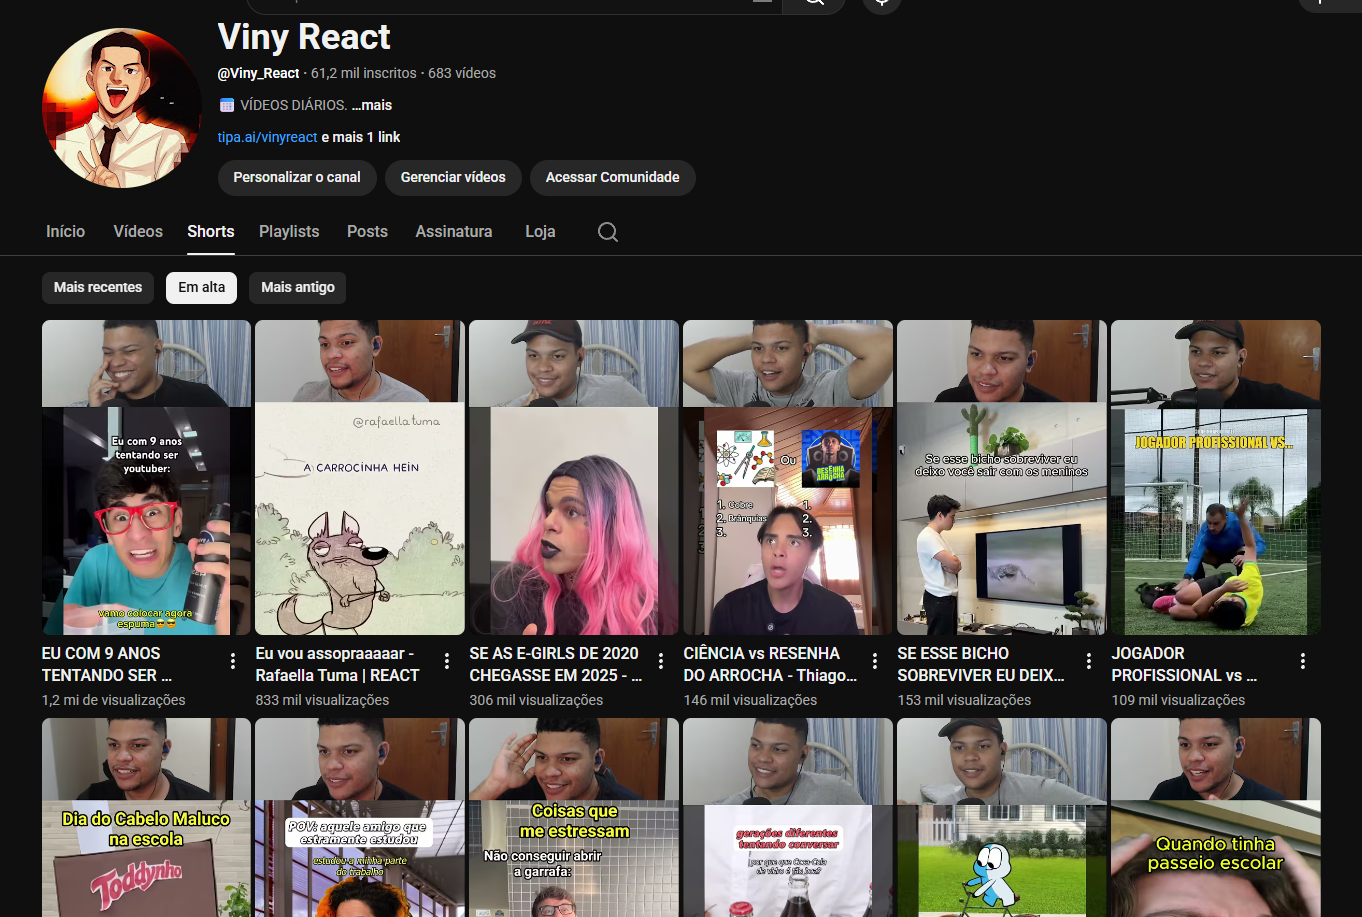The width and height of the screenshot is (1362, 917).
Task: Click '109 mil visualizações' view count
Action: click(1179, 700)
